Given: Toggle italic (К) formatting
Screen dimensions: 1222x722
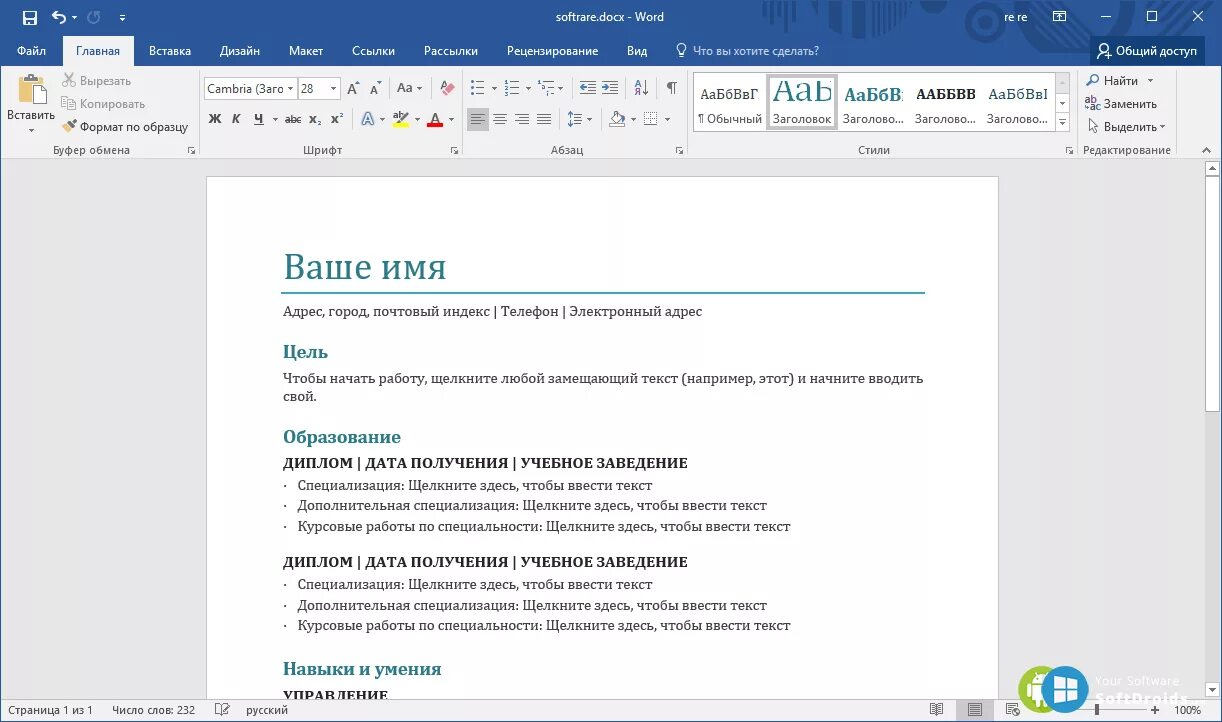Looking at the screenshot, I should pos(236,119).
